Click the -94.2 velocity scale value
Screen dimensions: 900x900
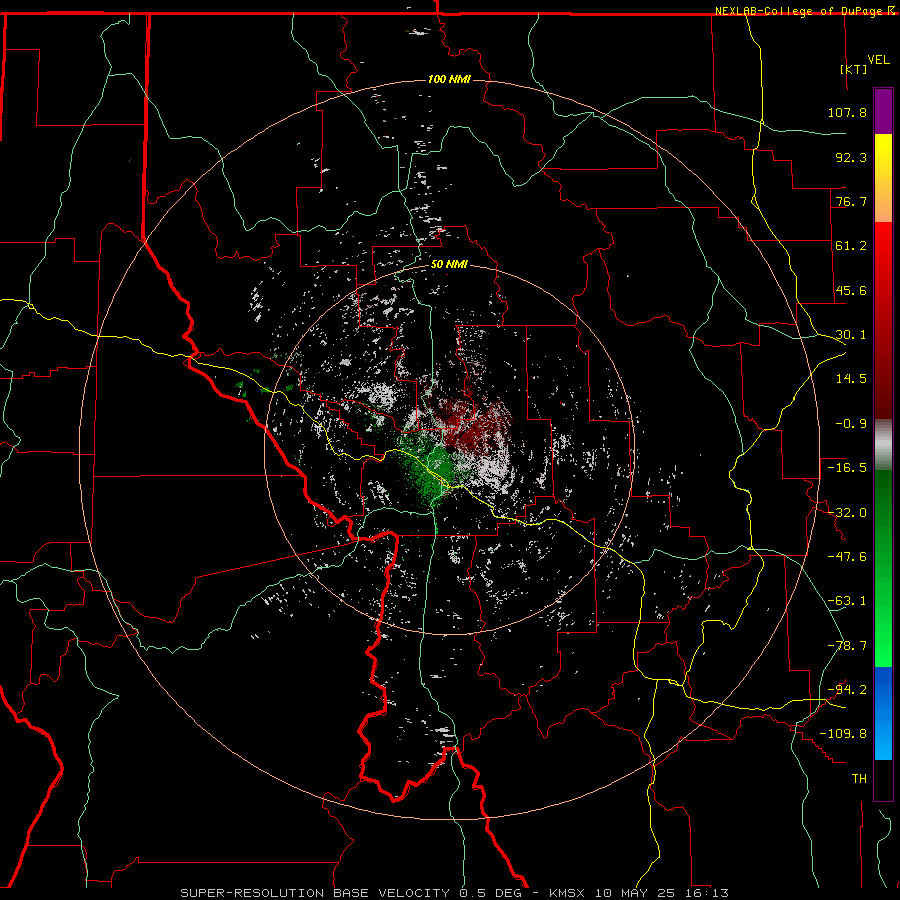coord(847,690)
